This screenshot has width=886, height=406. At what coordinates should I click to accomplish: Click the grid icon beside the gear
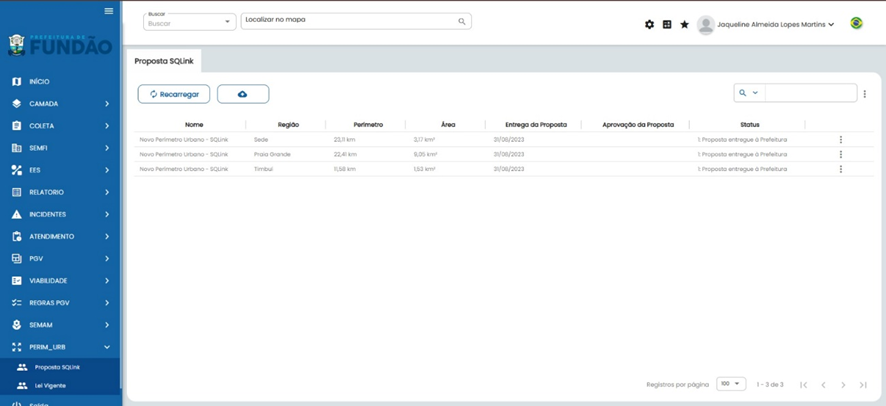tap(667, 24)
